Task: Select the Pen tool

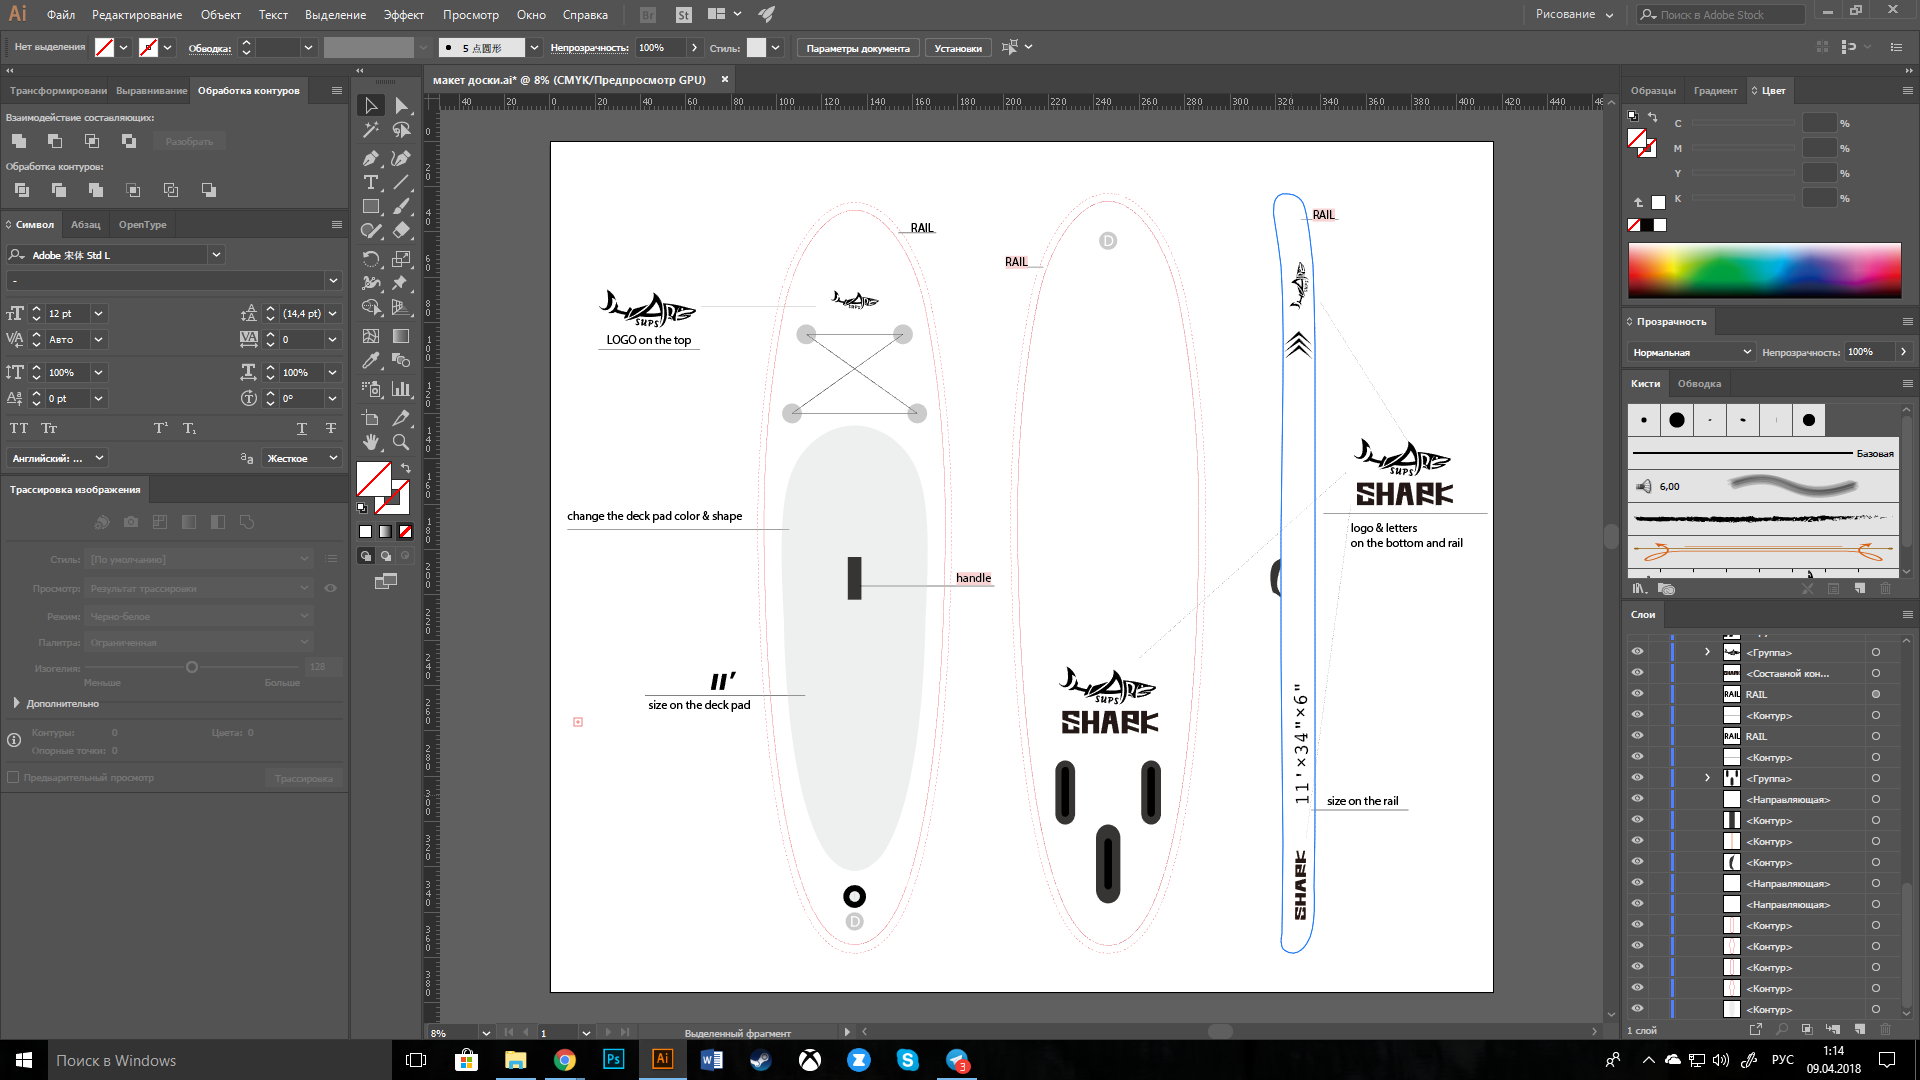Action: pos(371,158)
